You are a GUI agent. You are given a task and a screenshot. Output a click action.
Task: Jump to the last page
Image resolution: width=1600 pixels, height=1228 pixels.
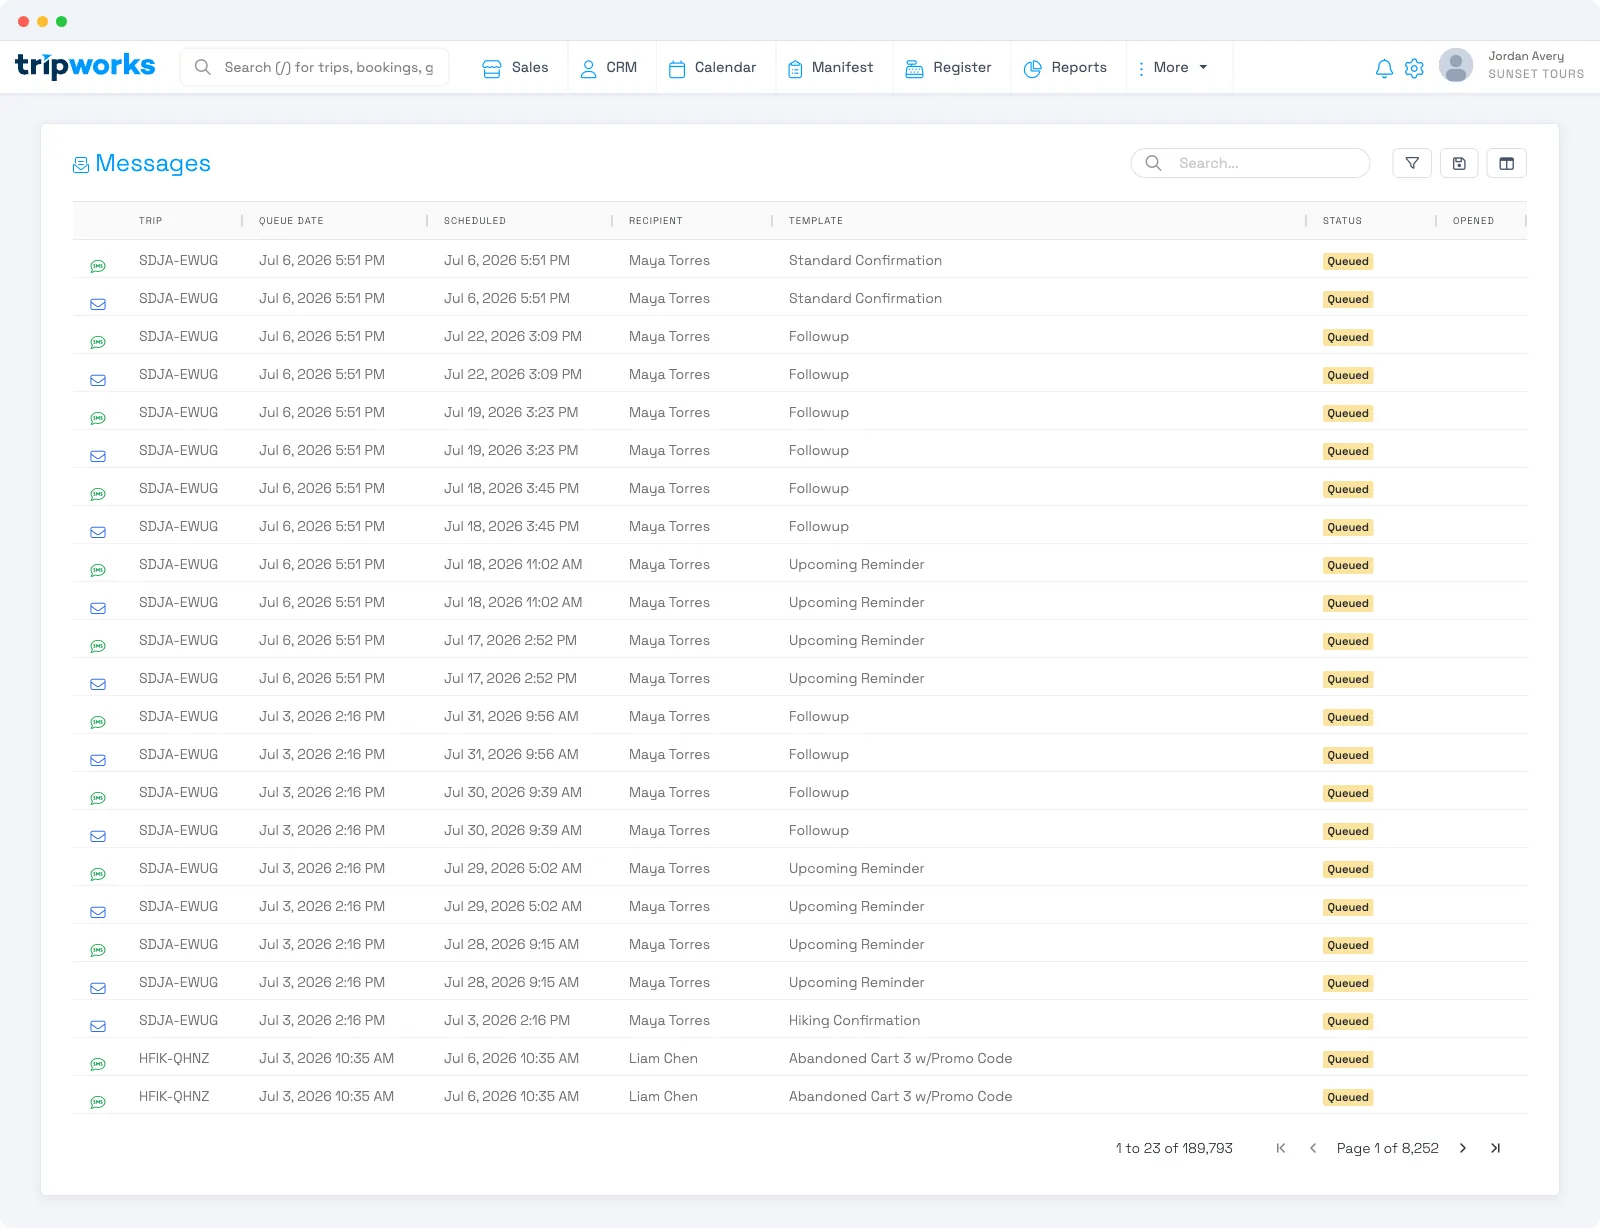click(x=1495, y=1148)
